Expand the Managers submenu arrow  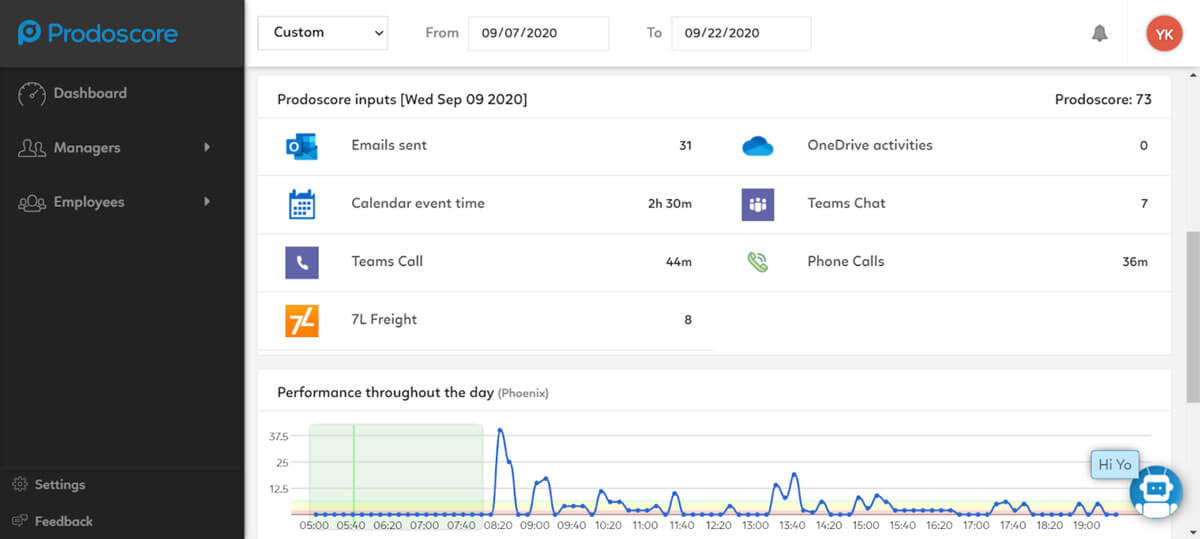pos(207,148)
